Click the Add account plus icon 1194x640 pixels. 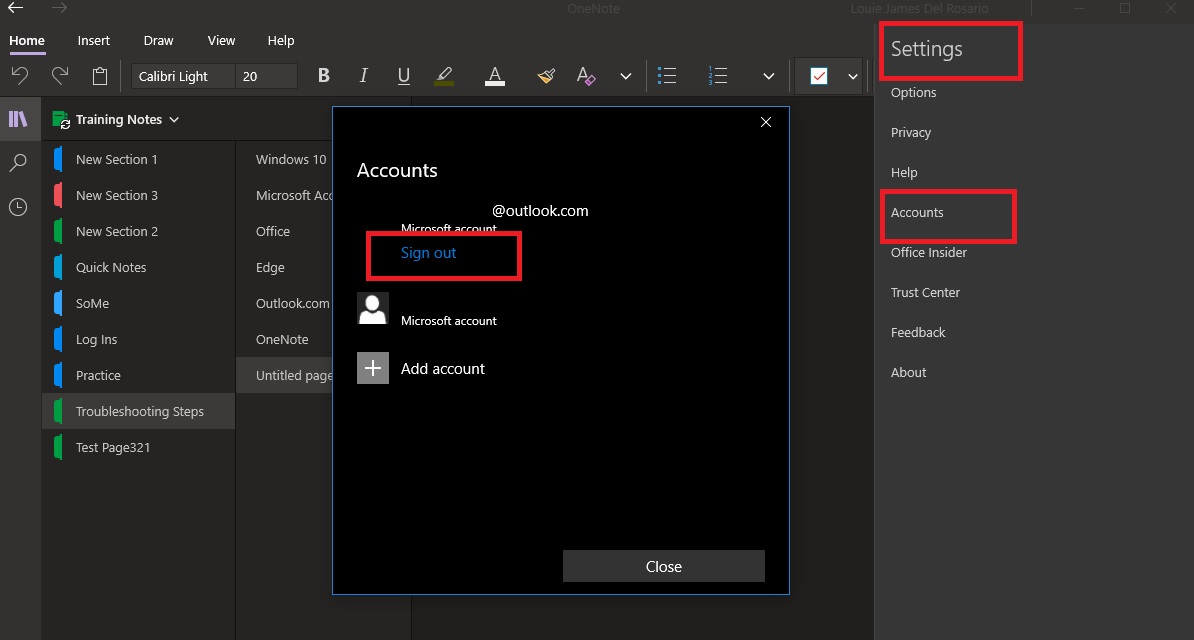pos(373,368)
